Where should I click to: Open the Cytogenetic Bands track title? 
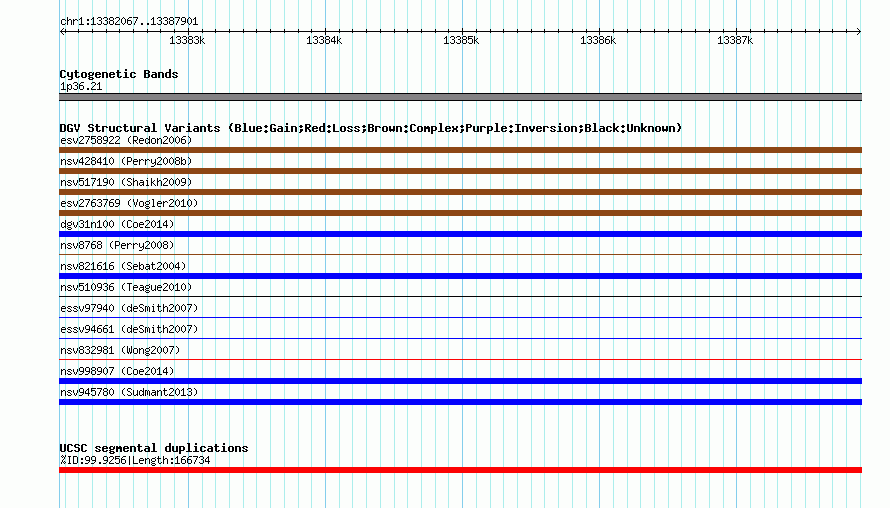[119, 74]
